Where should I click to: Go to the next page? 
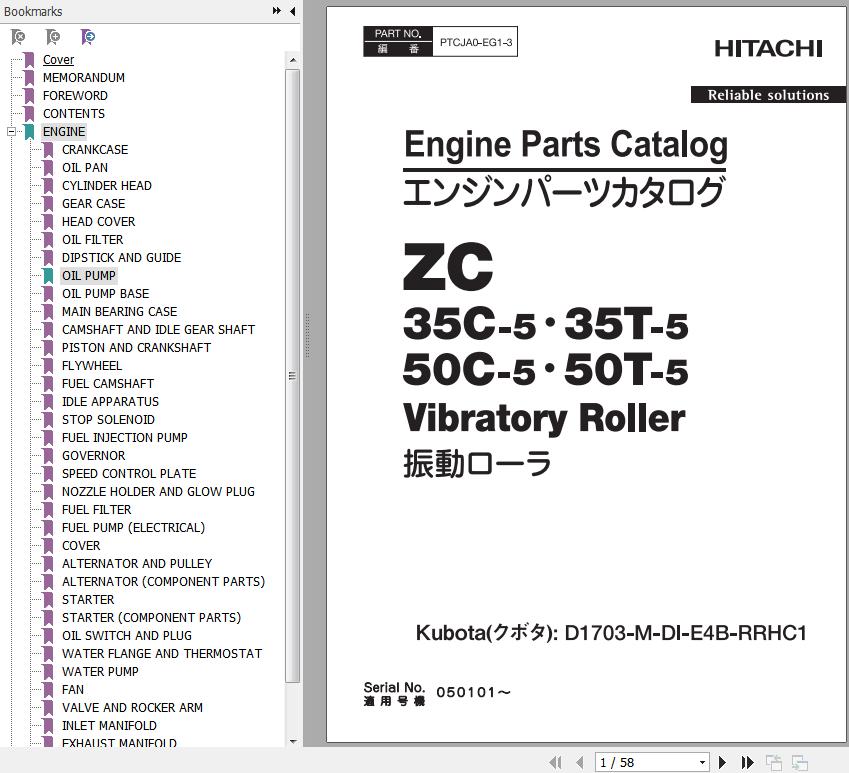(722, 762)
